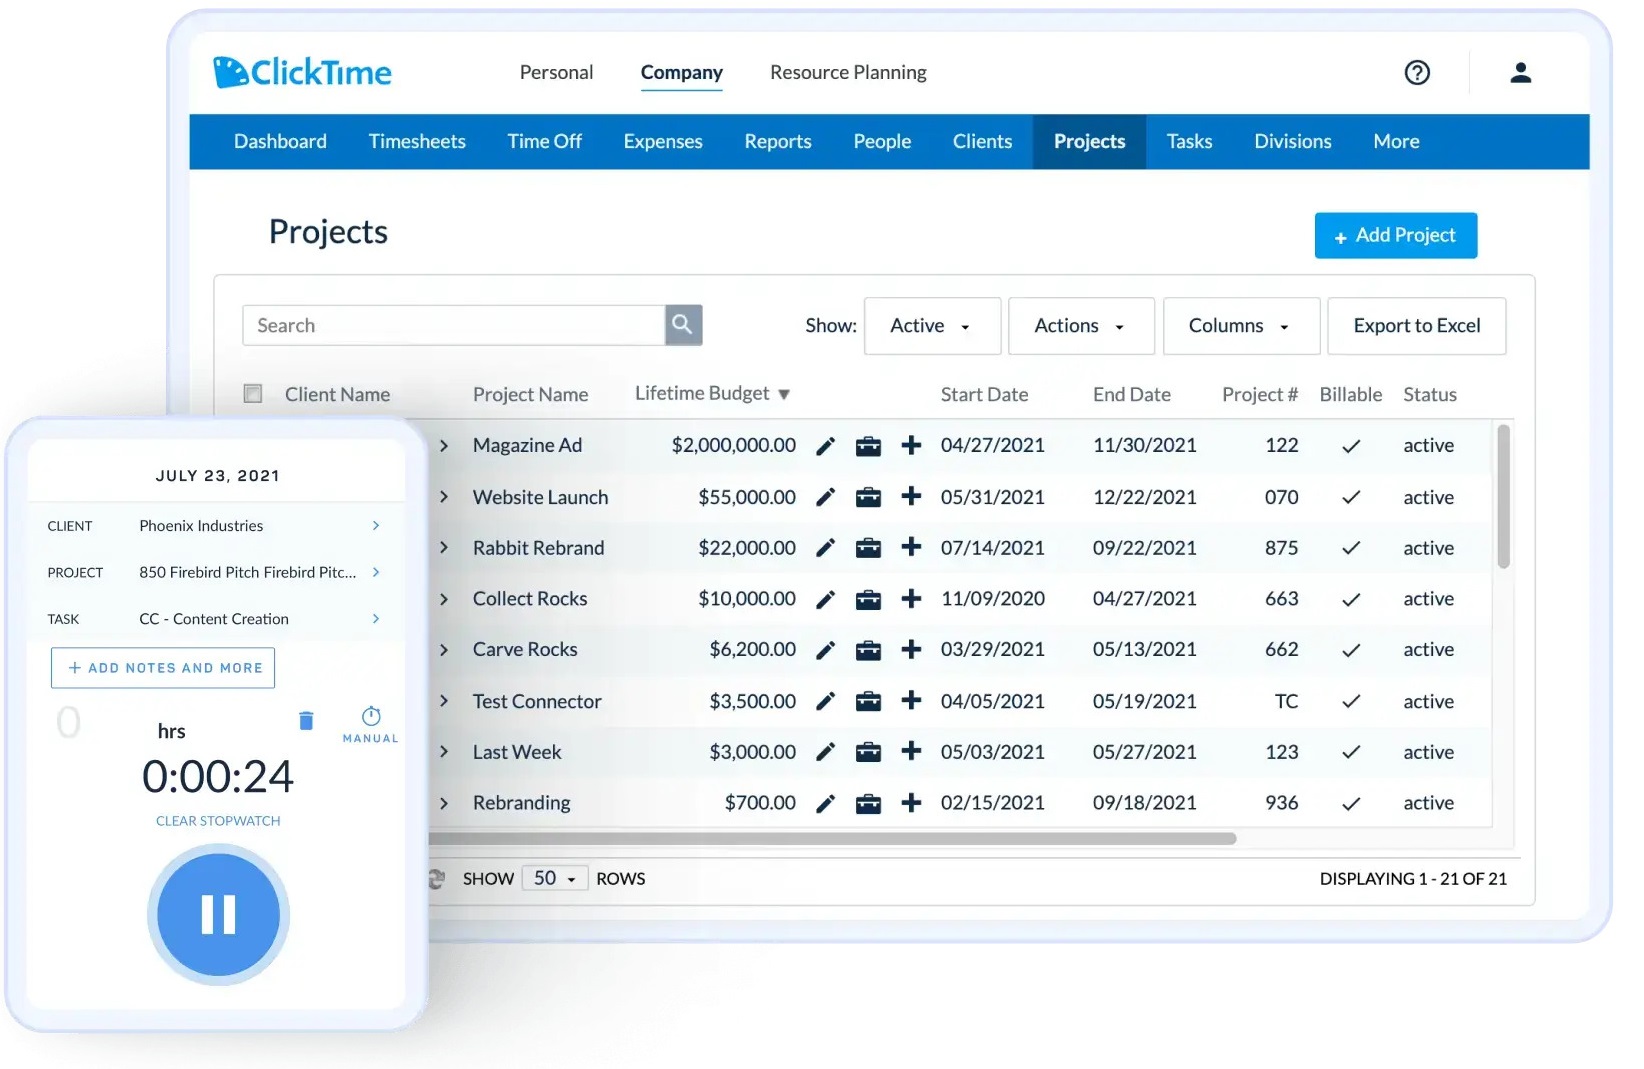Click pencil edit icon for Magazine Ad
1644x1069 pixels.
825,446
